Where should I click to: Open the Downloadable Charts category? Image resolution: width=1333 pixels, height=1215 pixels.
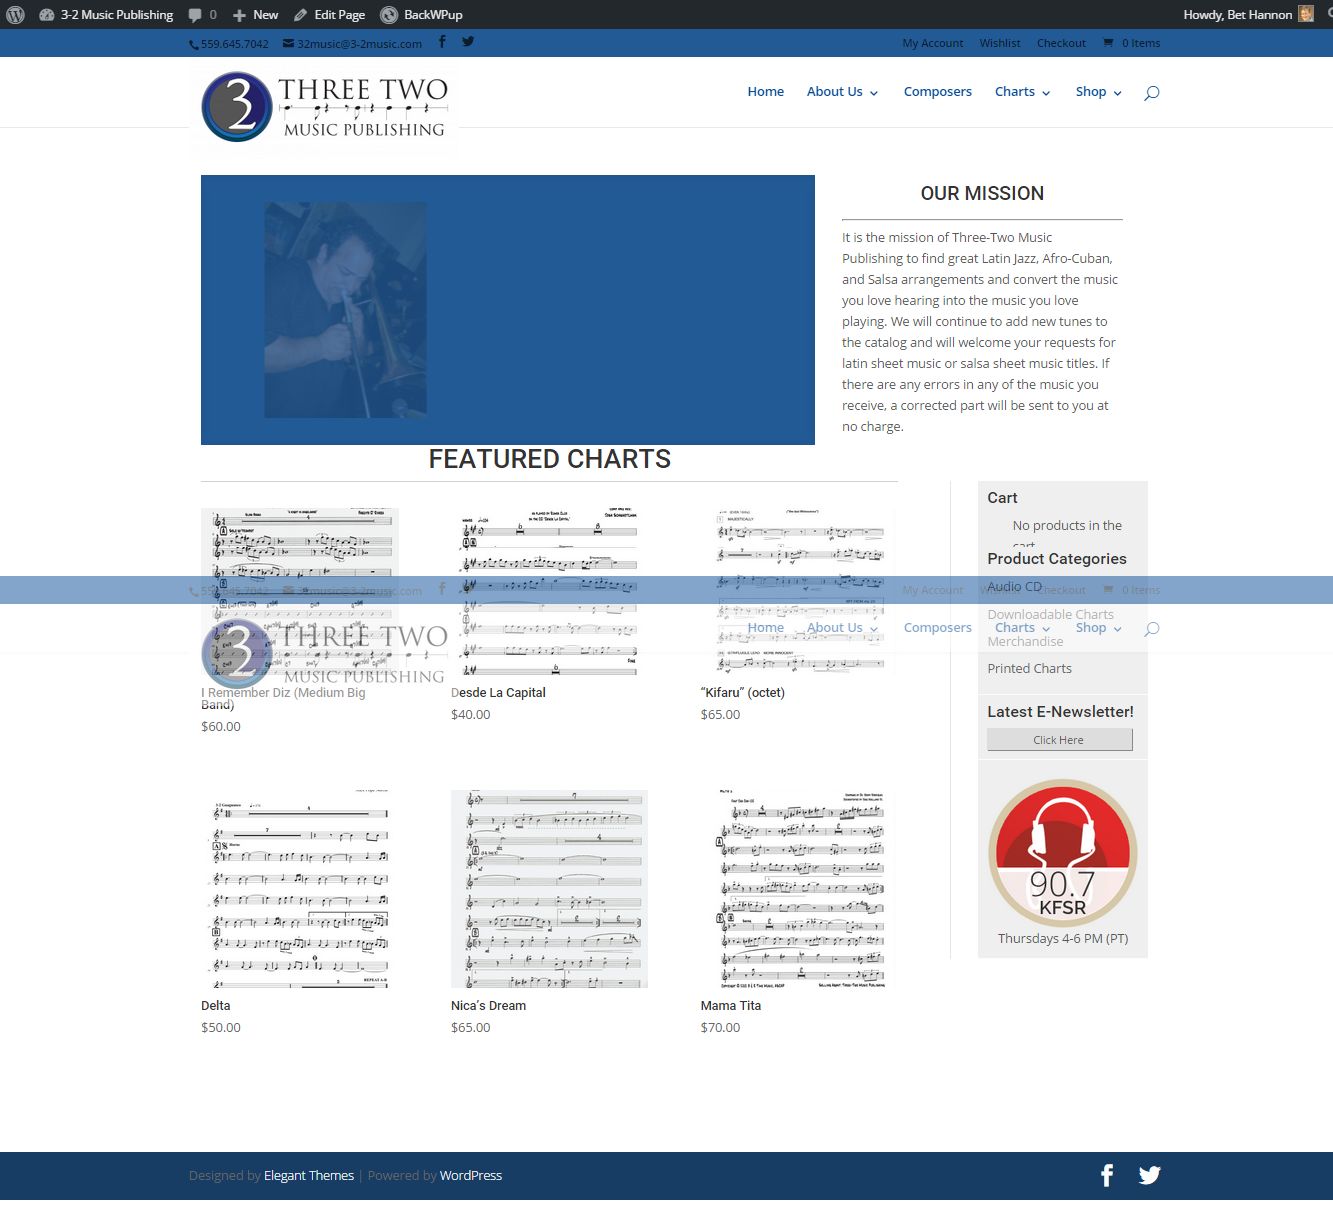[1051, 615]
